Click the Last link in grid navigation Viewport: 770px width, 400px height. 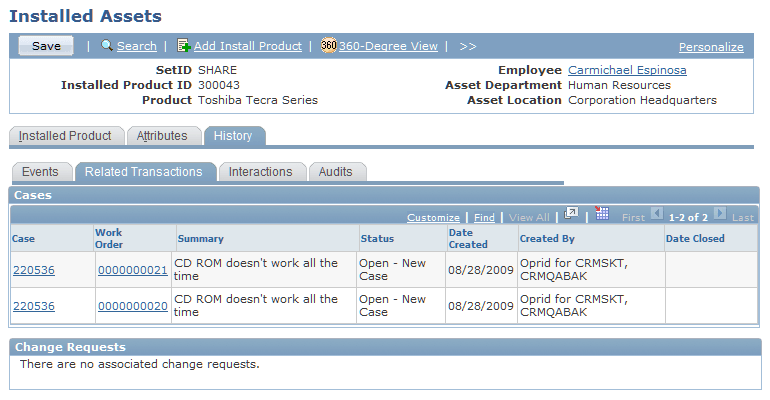tap(742, 217)
